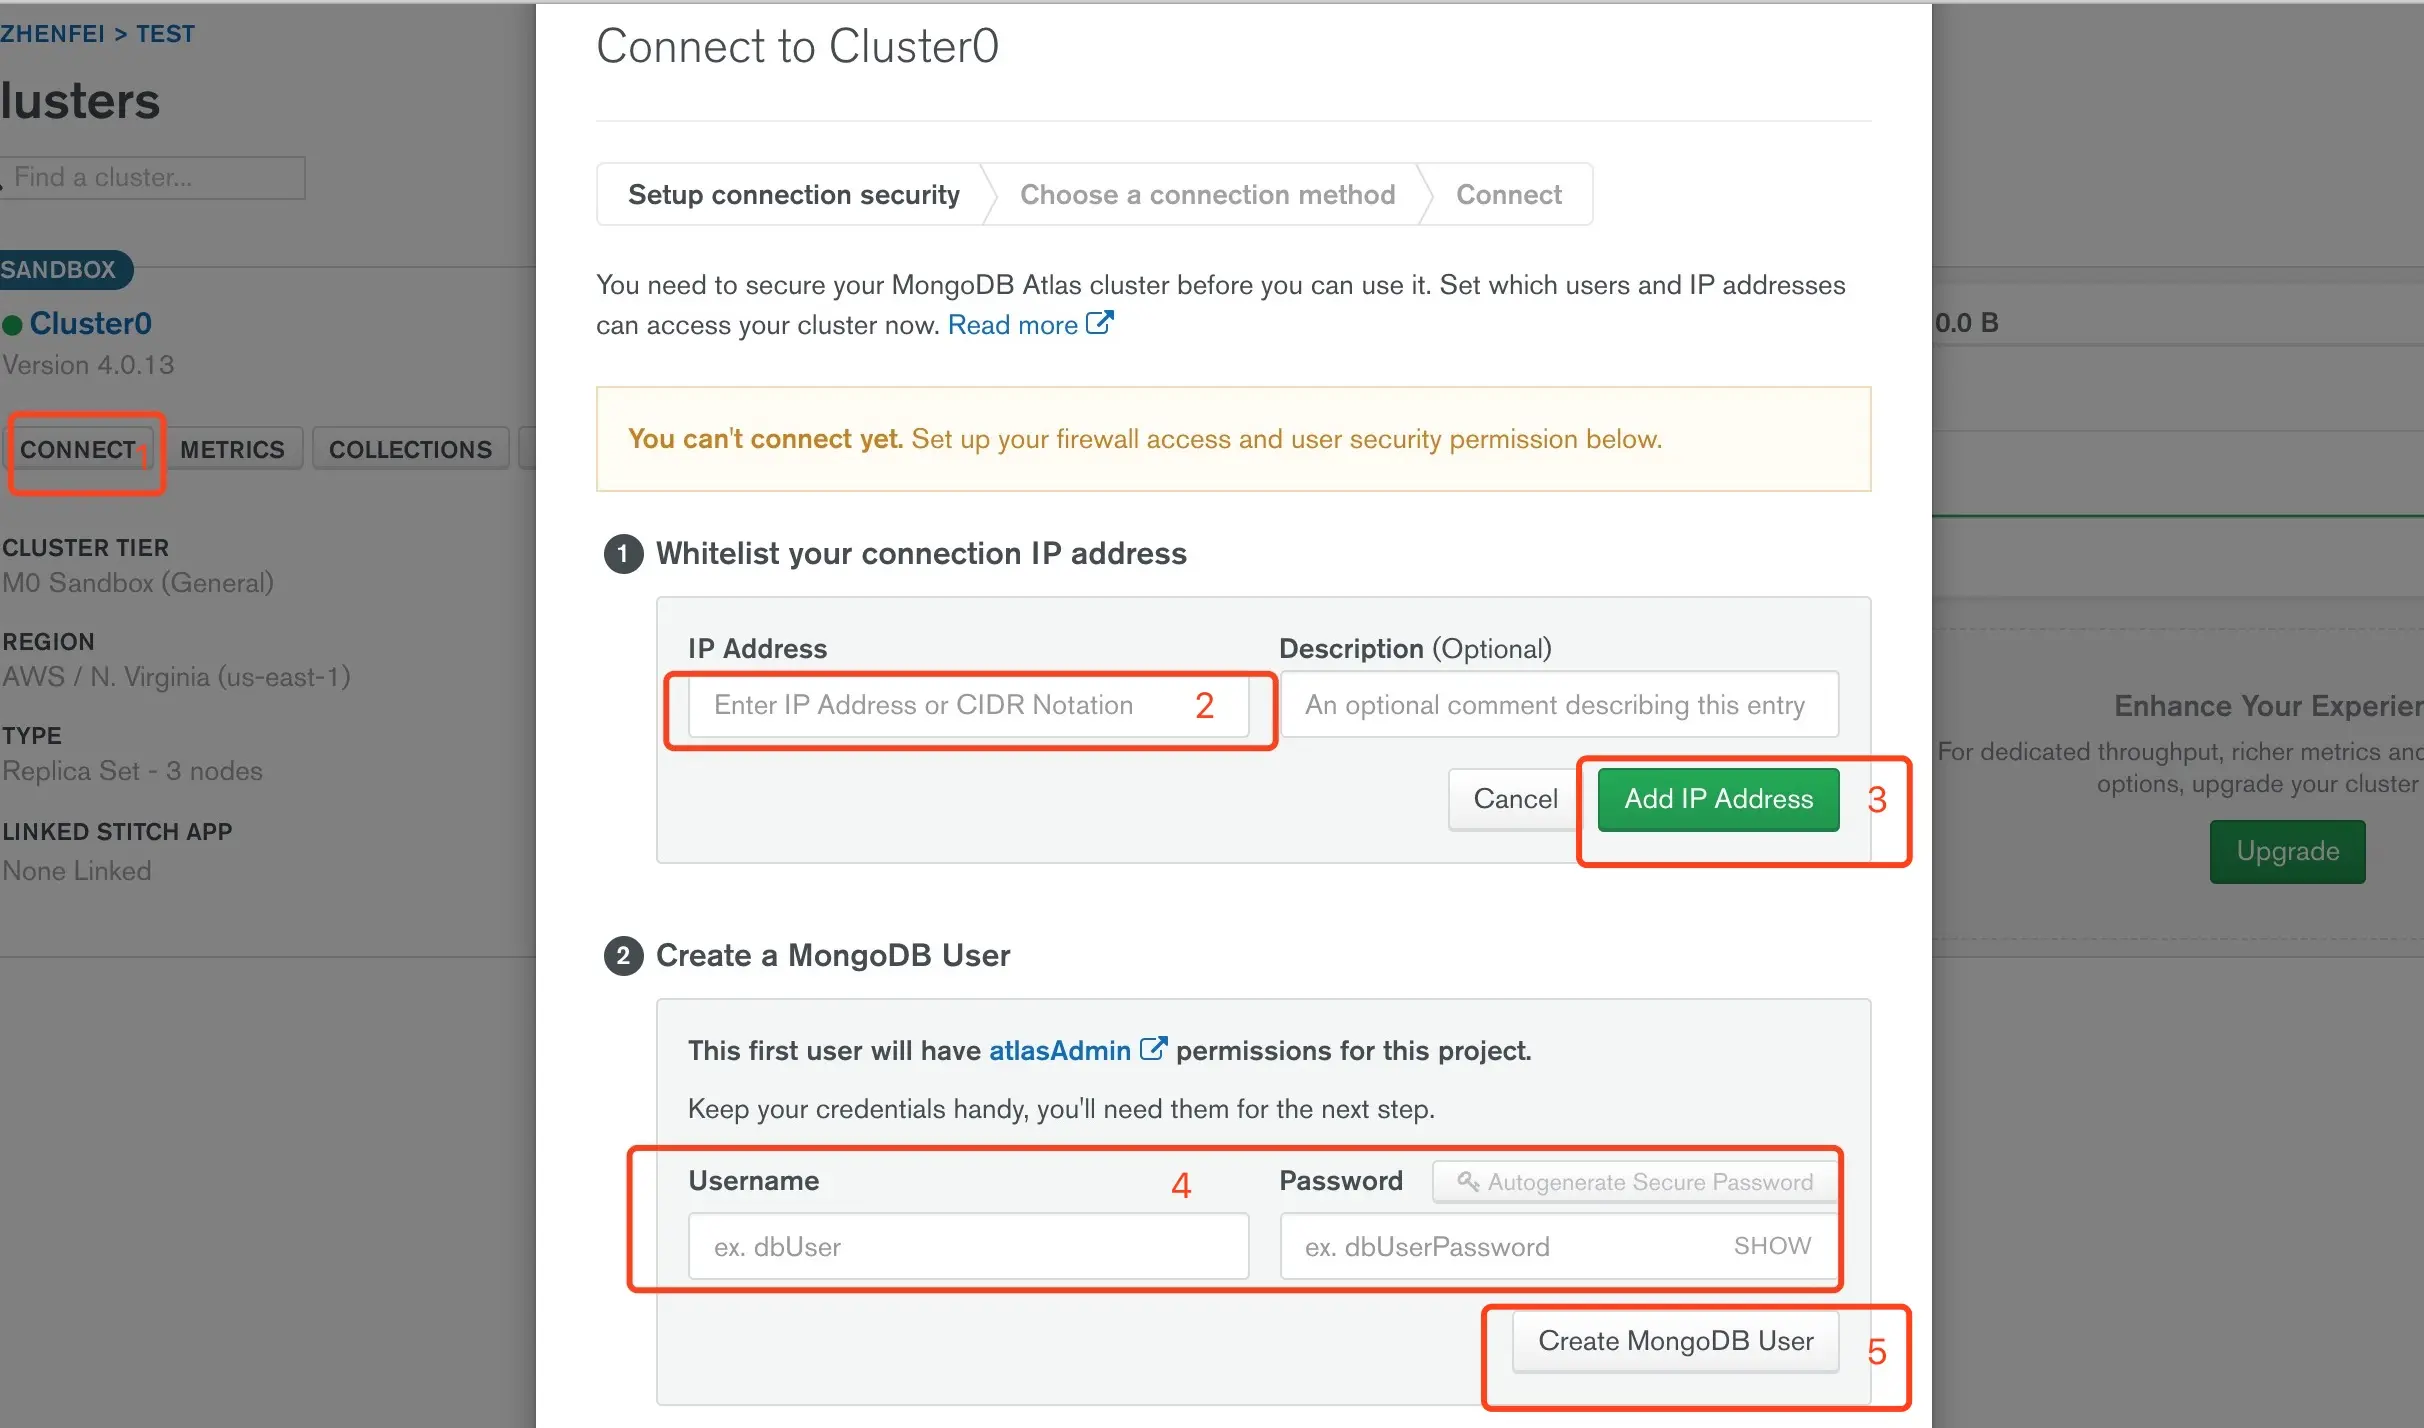The height and width of the screenshot is (1428, 2424).
Task: Open the Read more link
Action: click(x=1012, y=325)
